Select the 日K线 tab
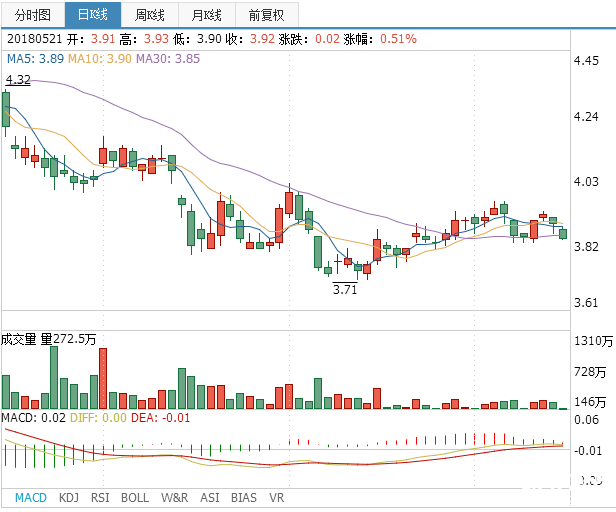 point(93,15)
